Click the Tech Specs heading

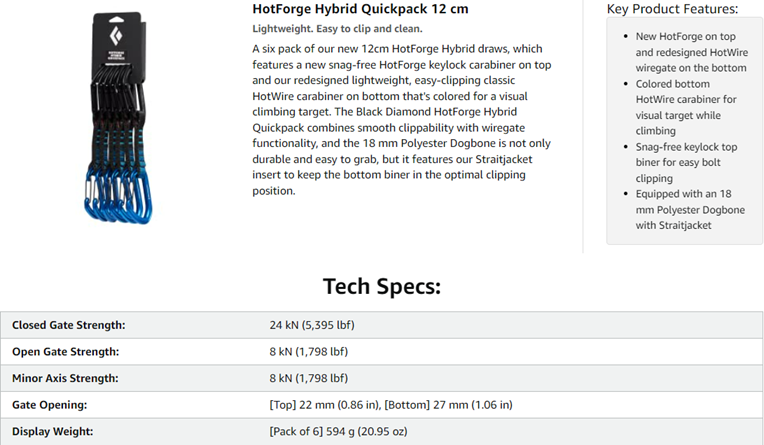click(x=381, y=287)
